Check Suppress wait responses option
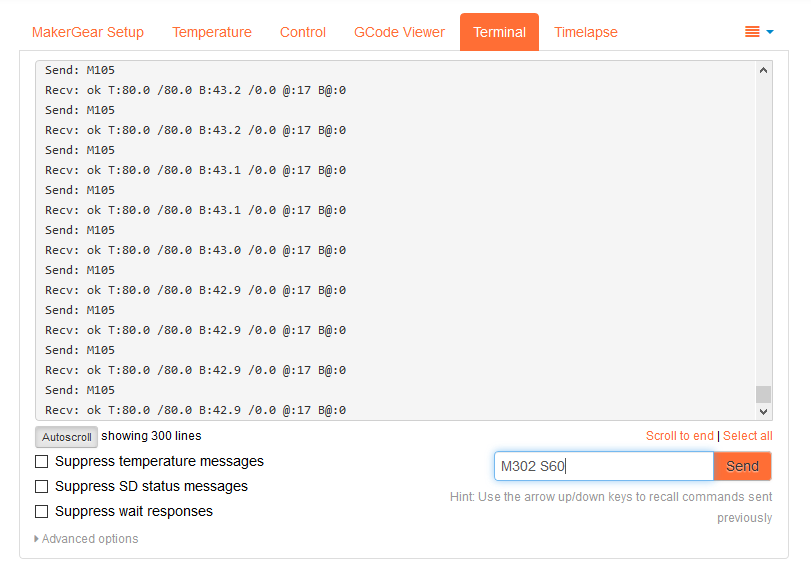 pyautogui.click(x=42, y=512)
